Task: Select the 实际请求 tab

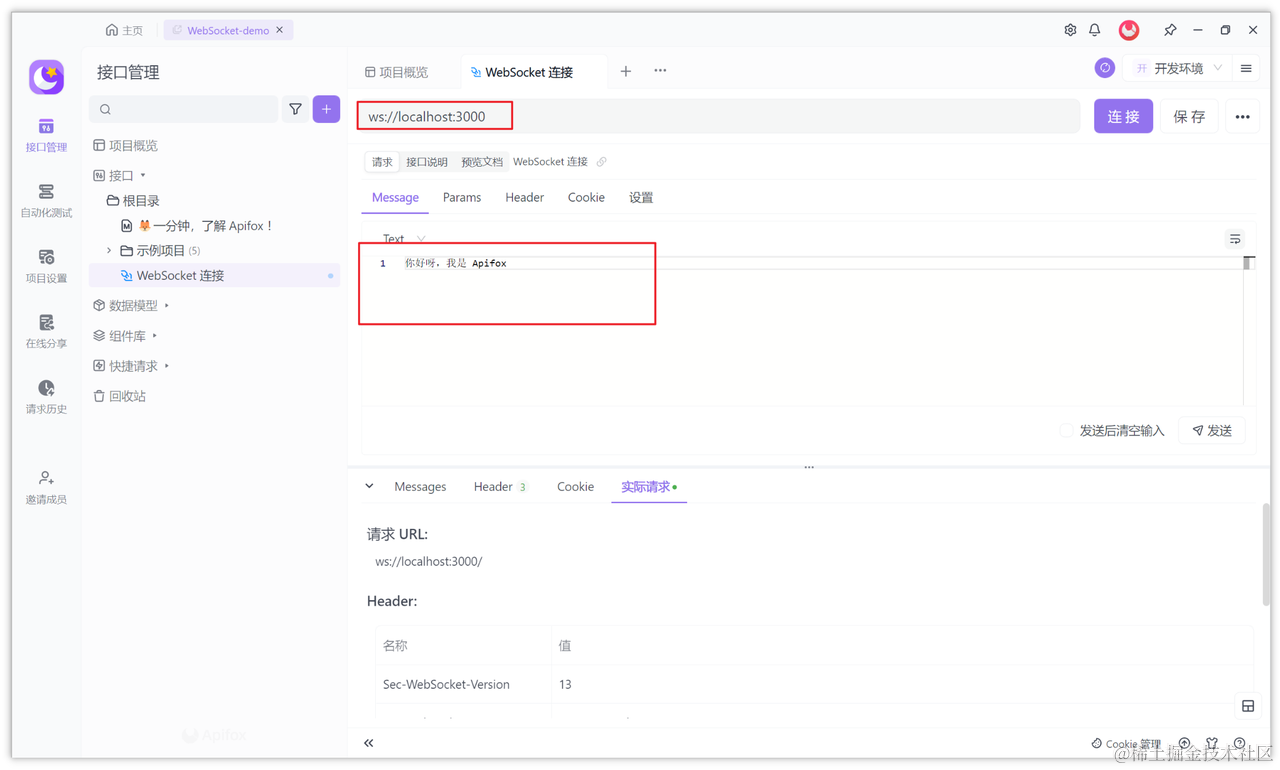Action: [648, 487]
